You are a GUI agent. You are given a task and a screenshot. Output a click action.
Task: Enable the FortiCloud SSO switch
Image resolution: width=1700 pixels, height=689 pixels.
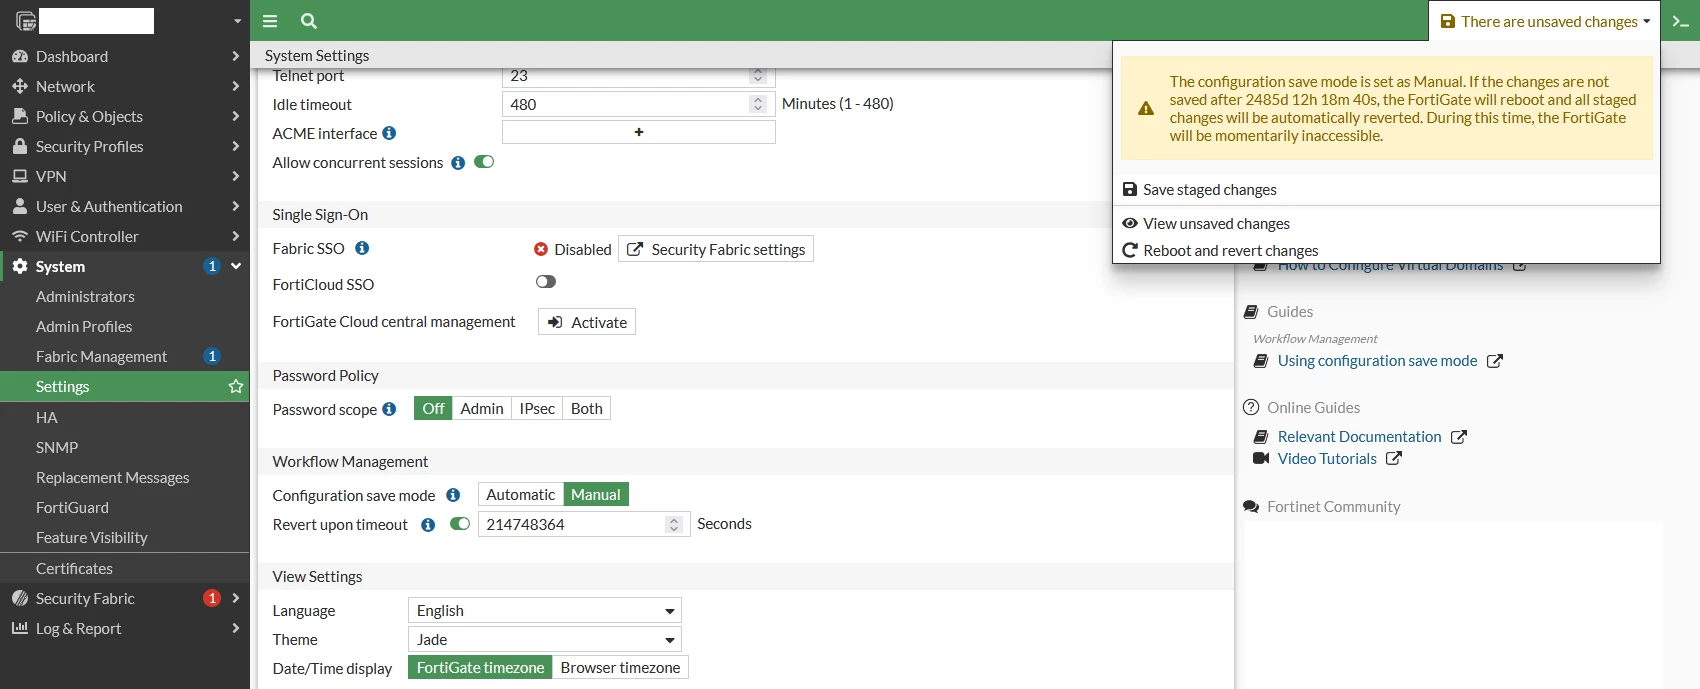546,282
